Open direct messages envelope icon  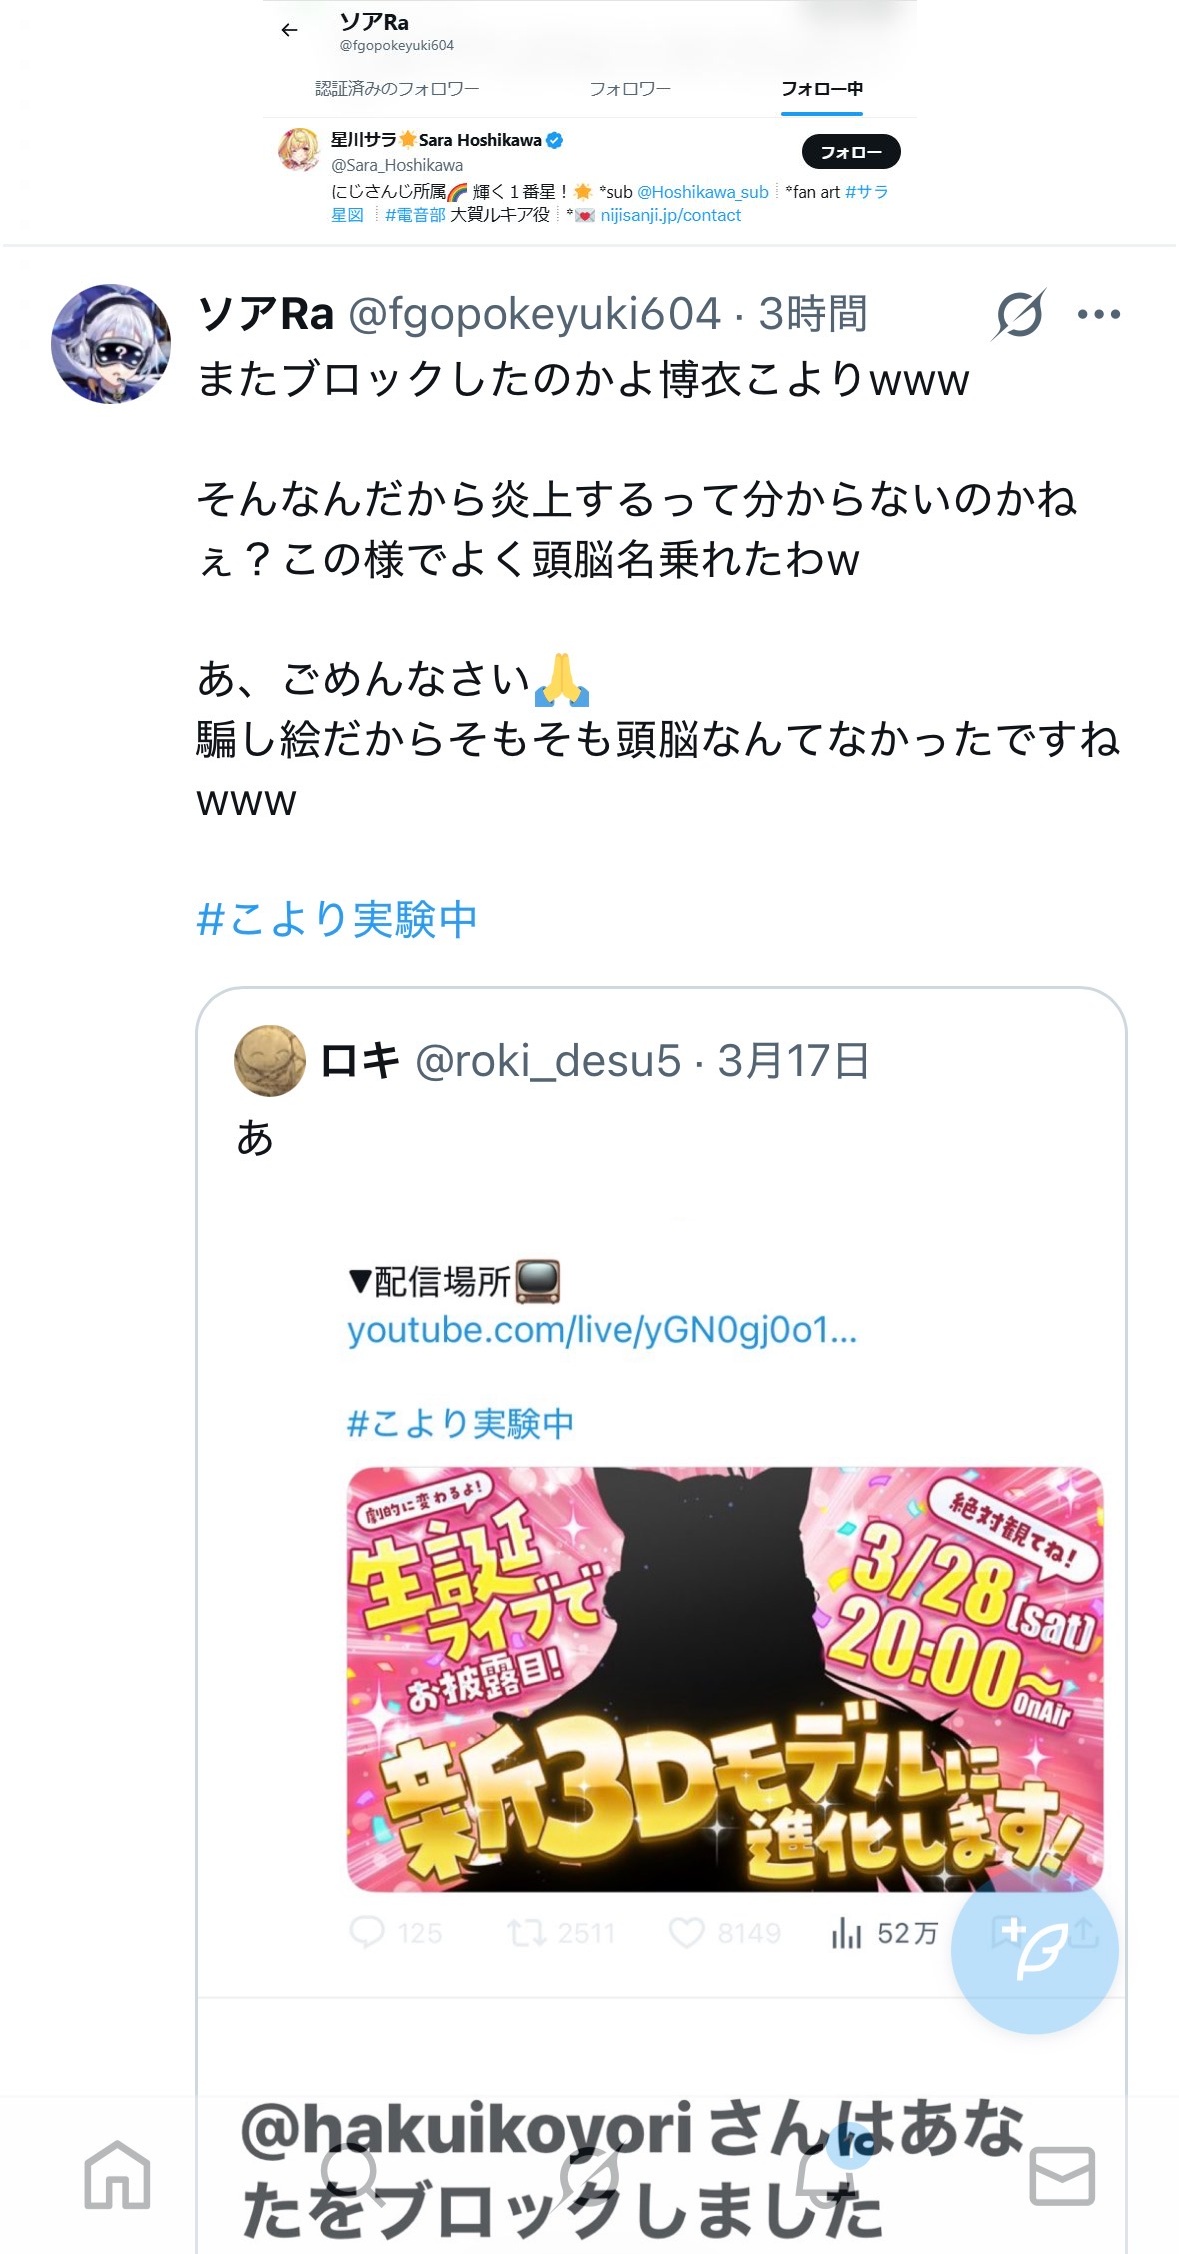1062,2175
